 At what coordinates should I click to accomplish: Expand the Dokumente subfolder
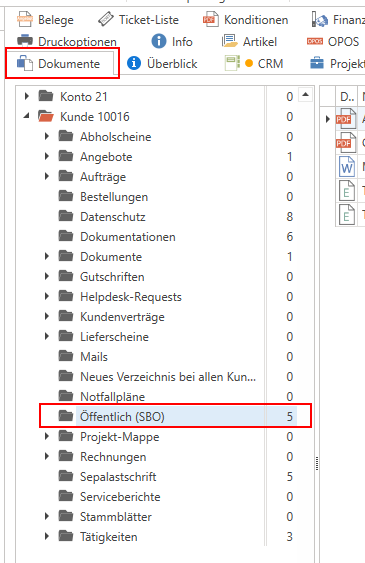47,256
